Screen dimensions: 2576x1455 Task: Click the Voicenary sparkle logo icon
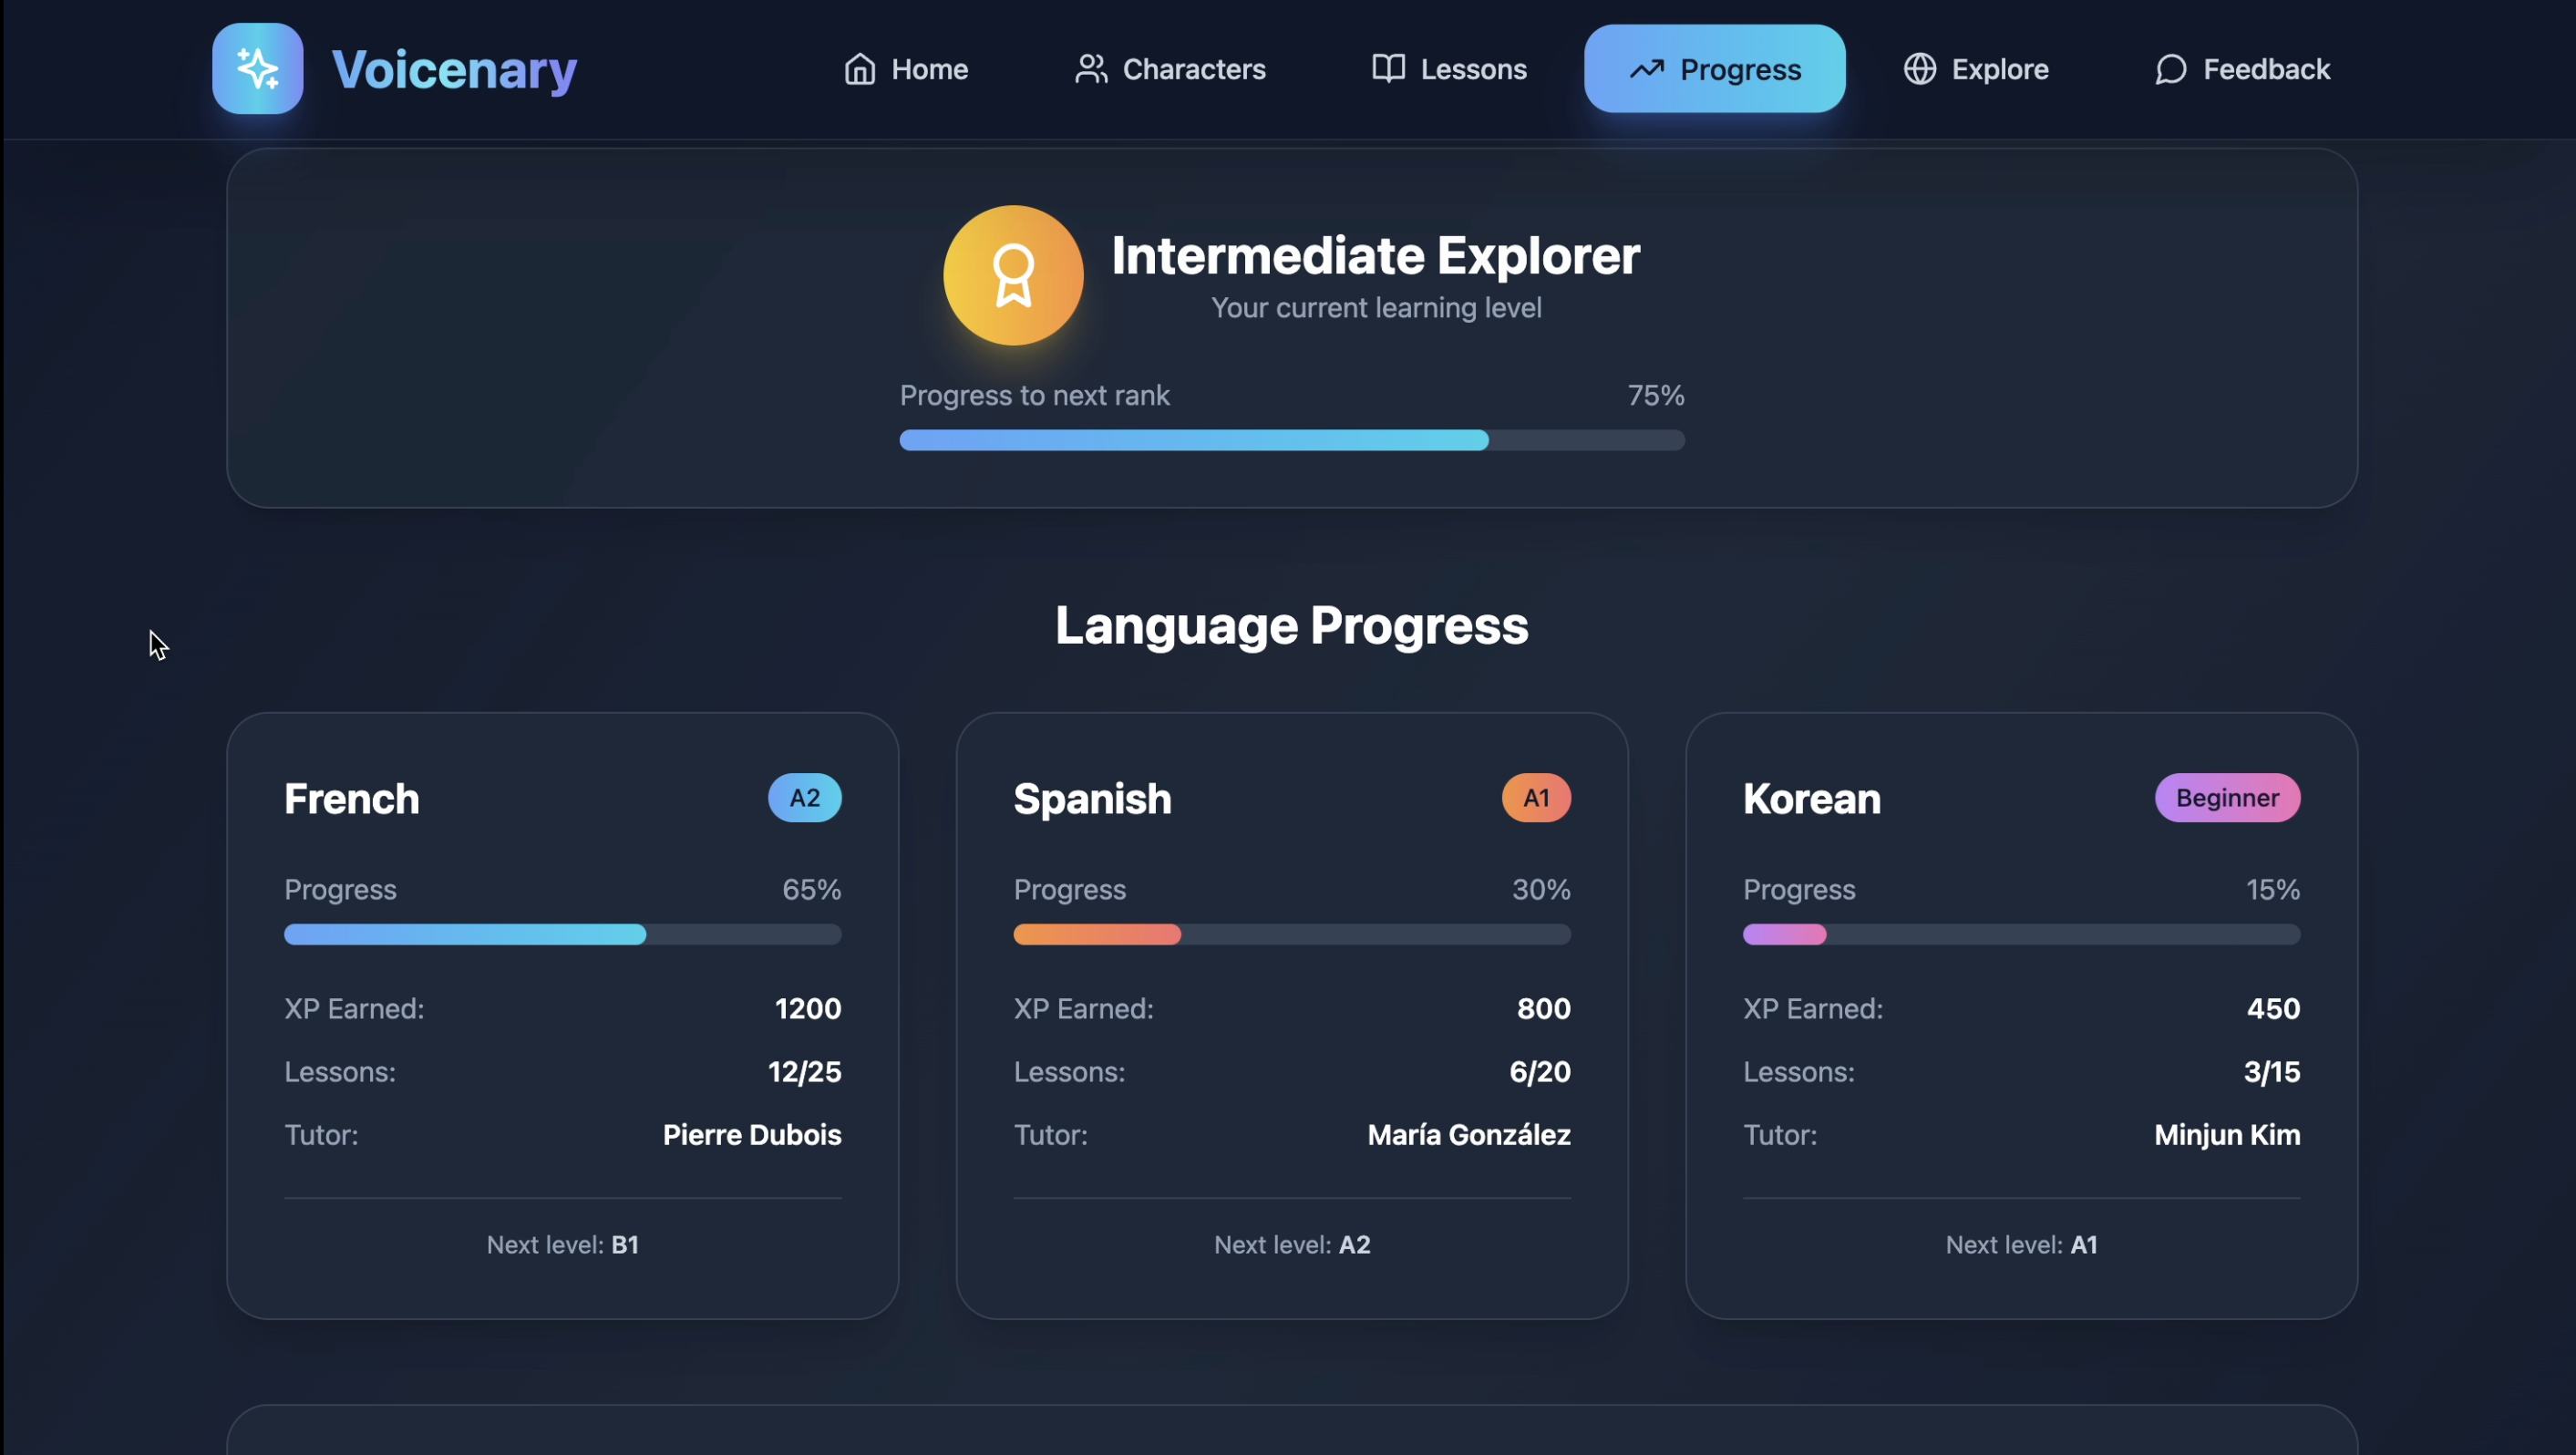coord(257,68)
